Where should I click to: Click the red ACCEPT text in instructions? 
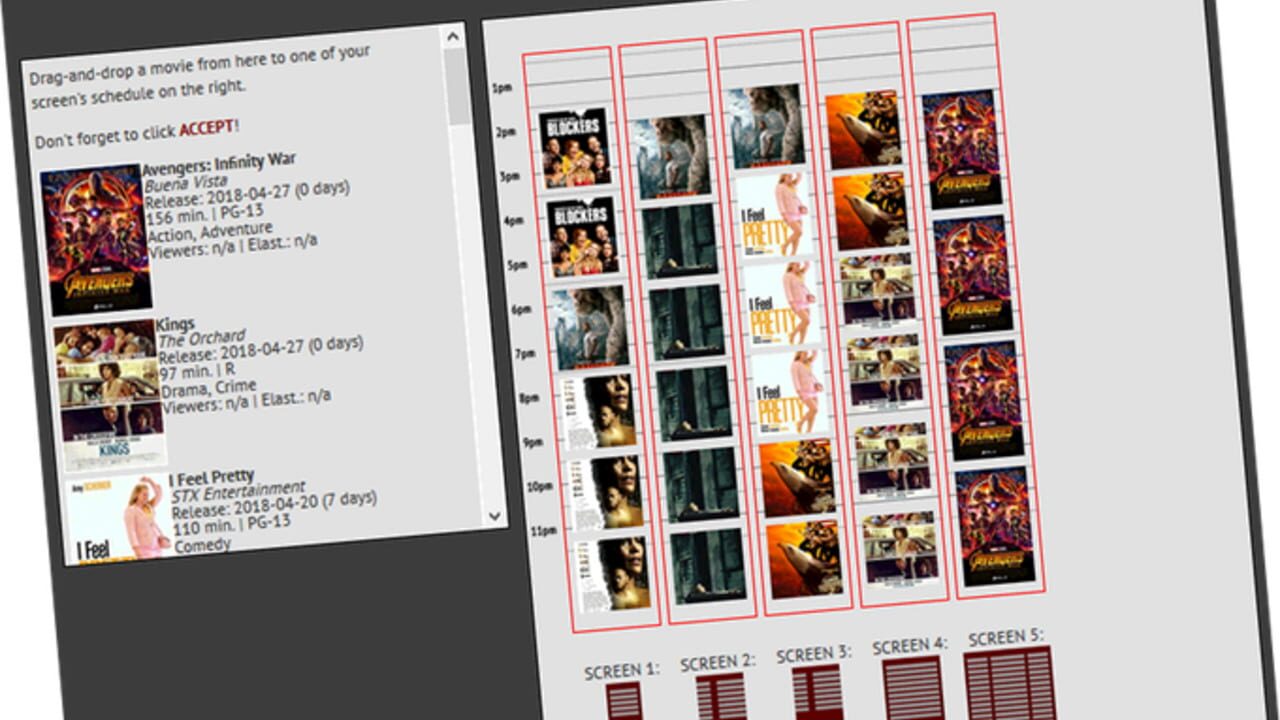tap(208, 128)
